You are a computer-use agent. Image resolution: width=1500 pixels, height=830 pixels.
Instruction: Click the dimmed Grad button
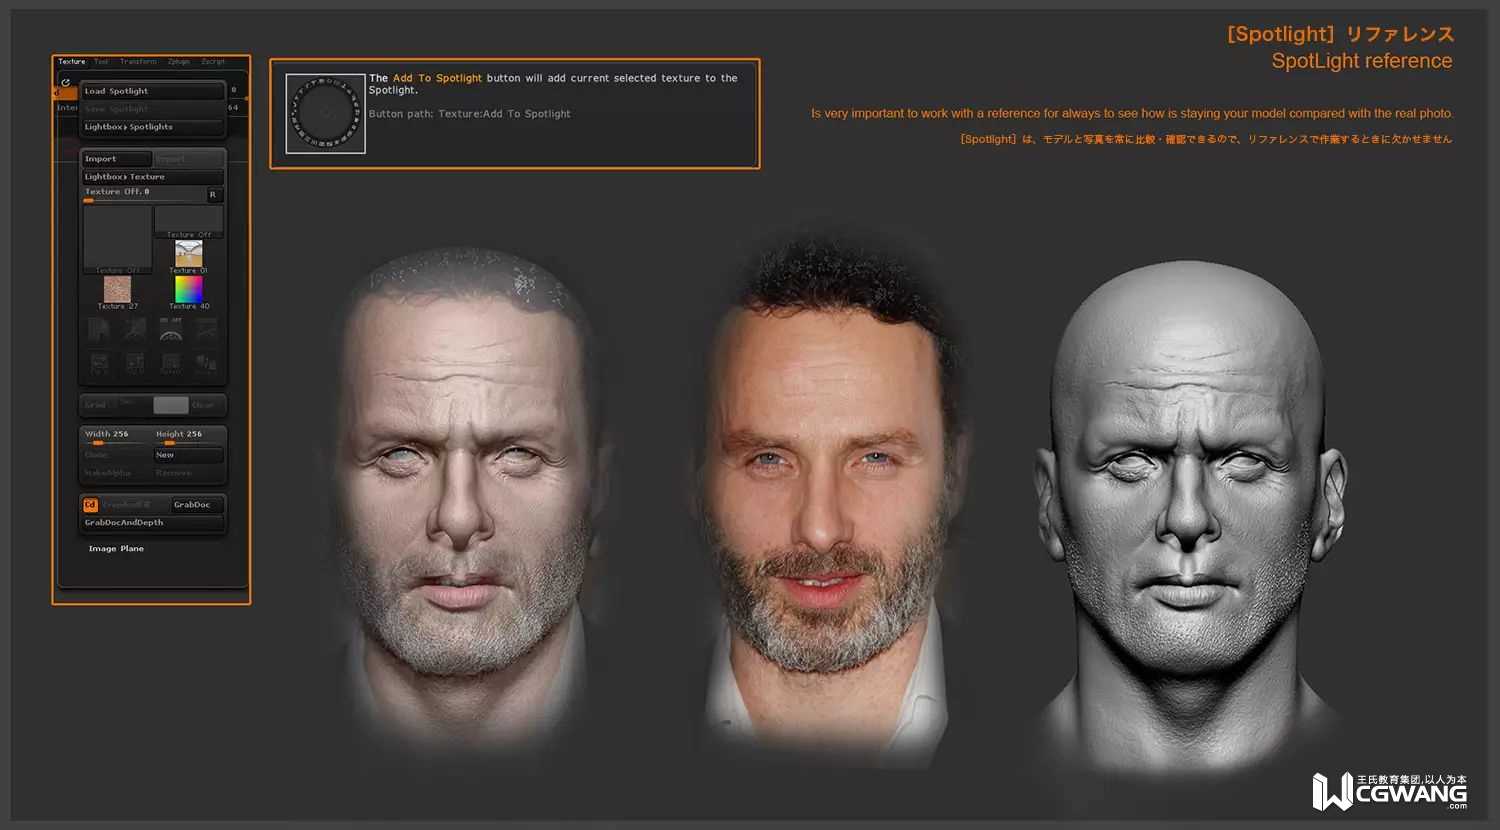[x=95, y=405]
